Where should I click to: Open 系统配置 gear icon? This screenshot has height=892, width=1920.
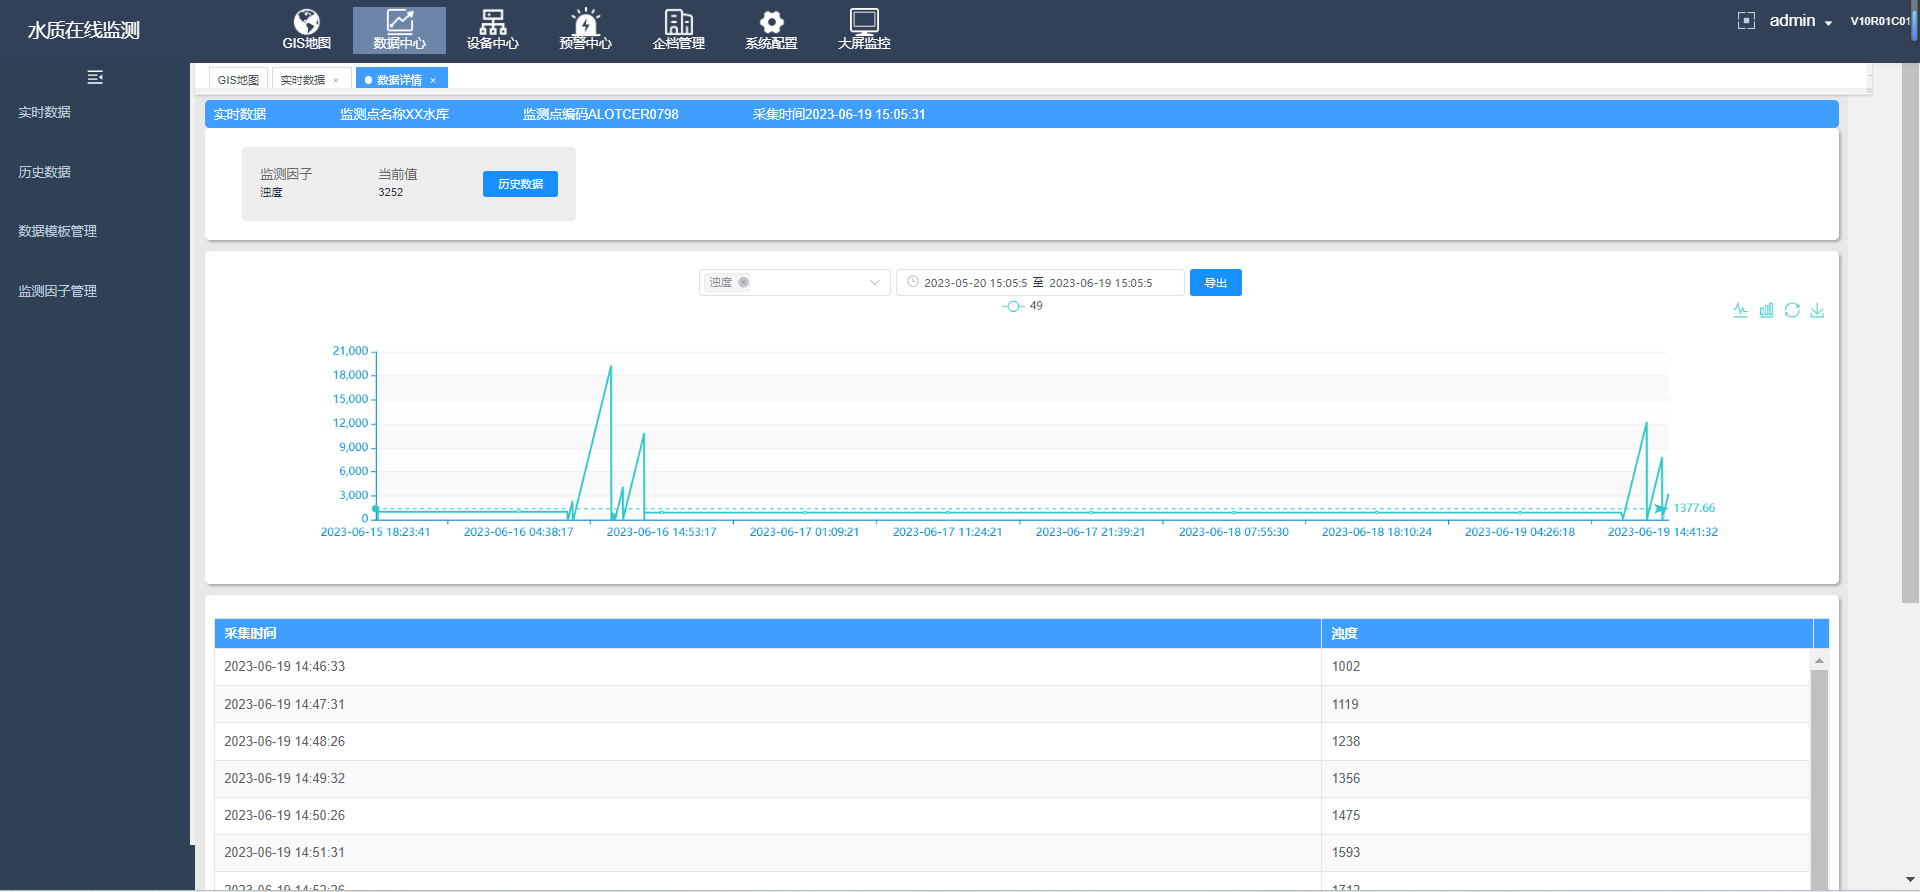pos(771,29)
